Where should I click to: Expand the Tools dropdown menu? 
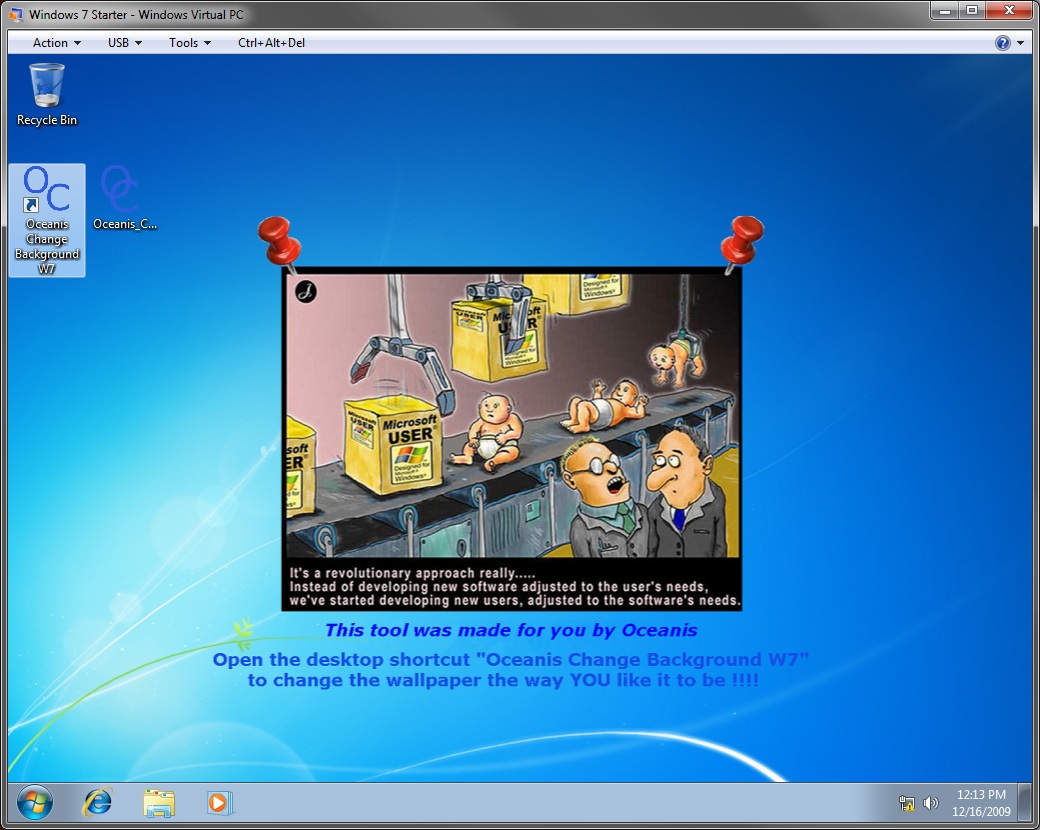coord(188,42)
